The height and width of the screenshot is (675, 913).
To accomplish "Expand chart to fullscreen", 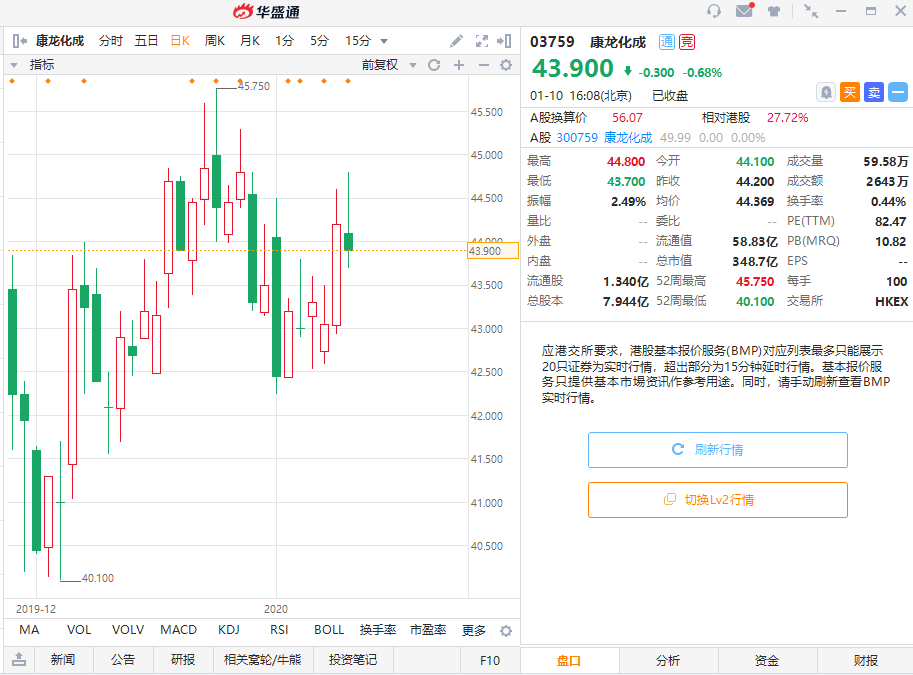I will pyautogui.click(x=482, y=41).
